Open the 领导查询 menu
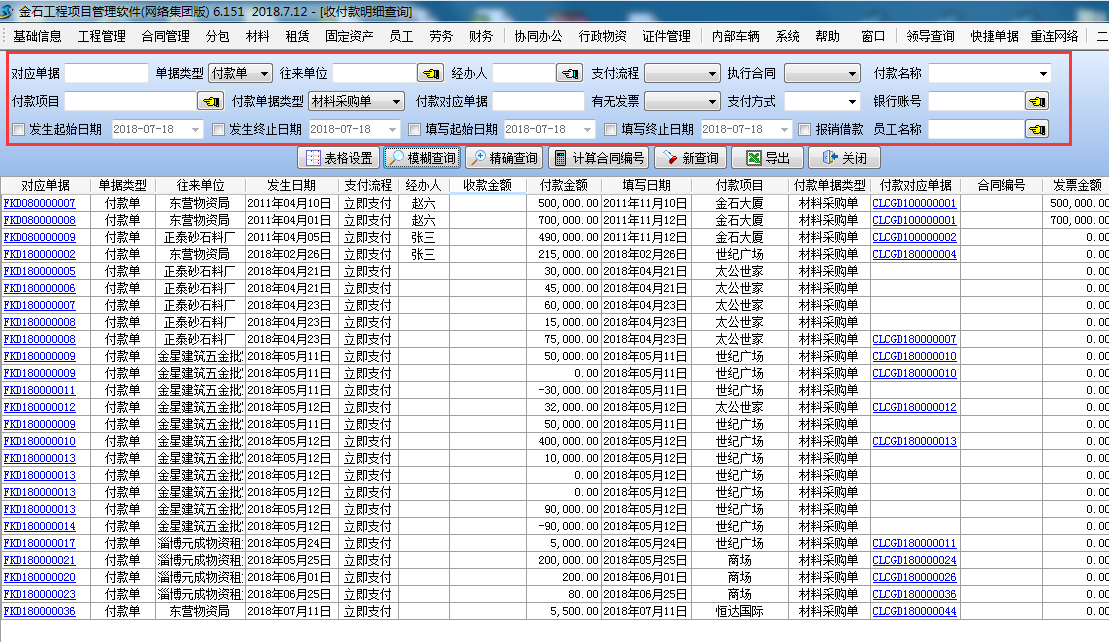1109x642 pixels. pos(931,36)
